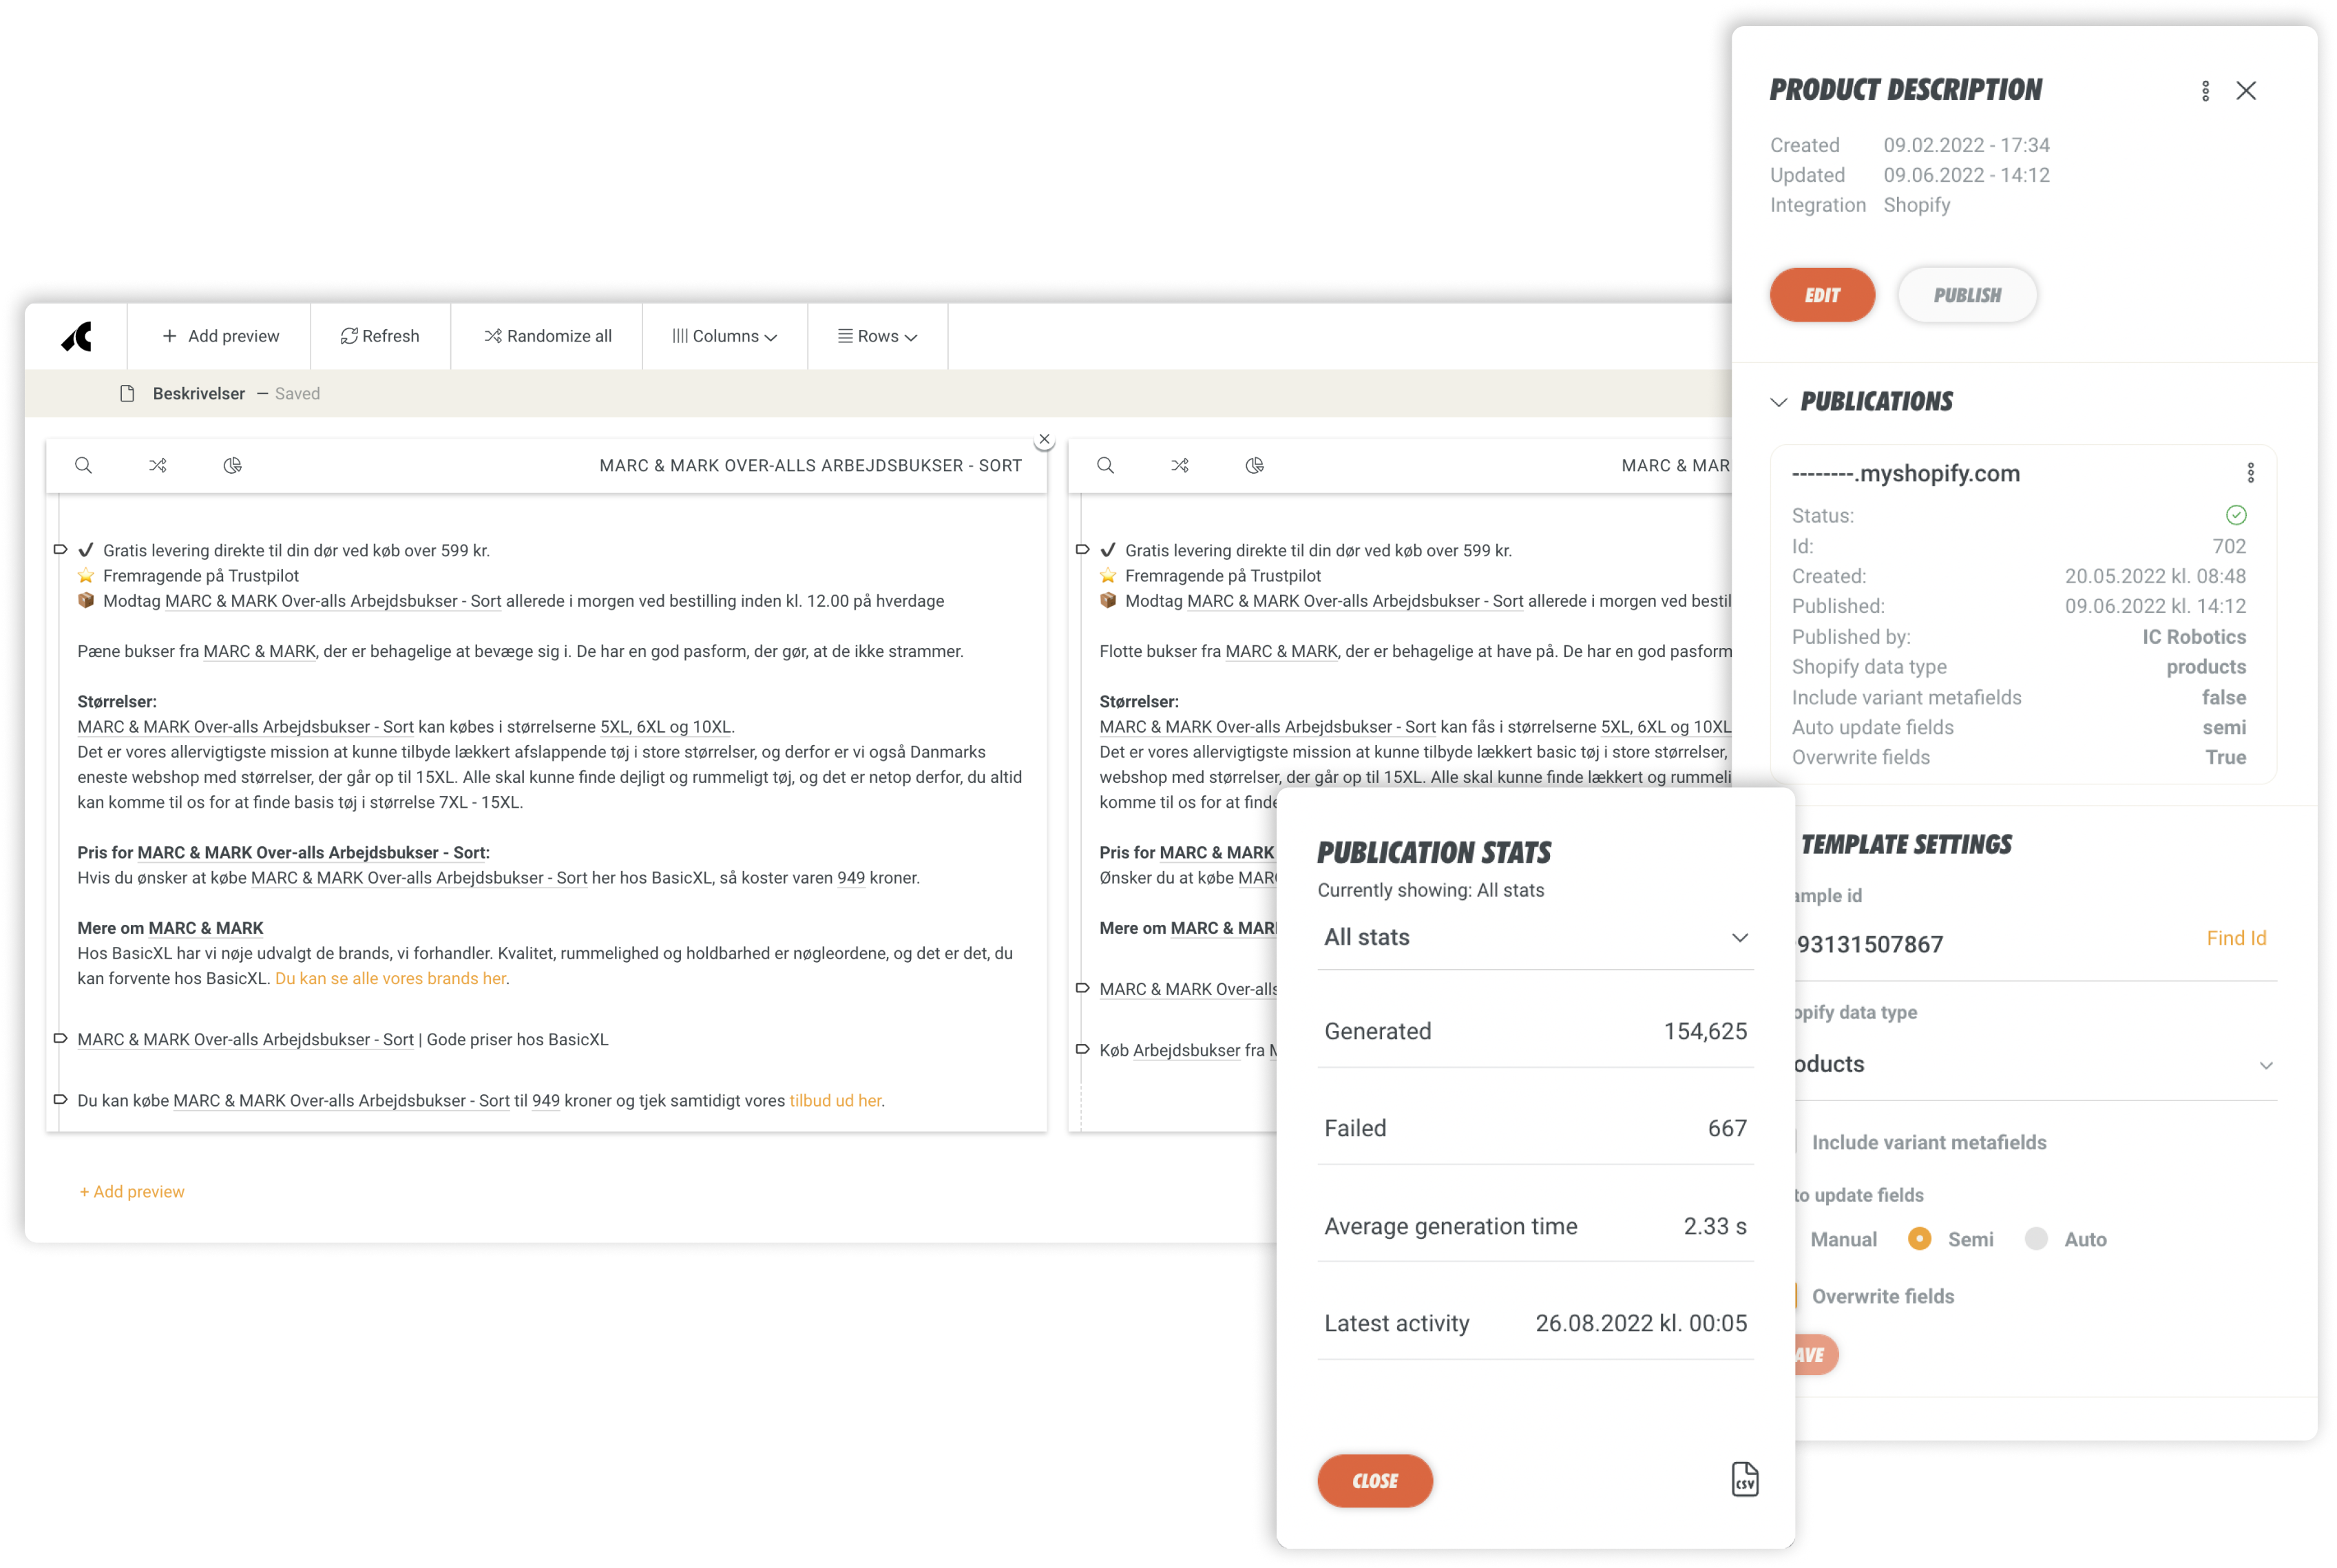The image size is (2337, 1568).
Task: Expand the Columns dropdown filter
Action: [x=726, y=336]
